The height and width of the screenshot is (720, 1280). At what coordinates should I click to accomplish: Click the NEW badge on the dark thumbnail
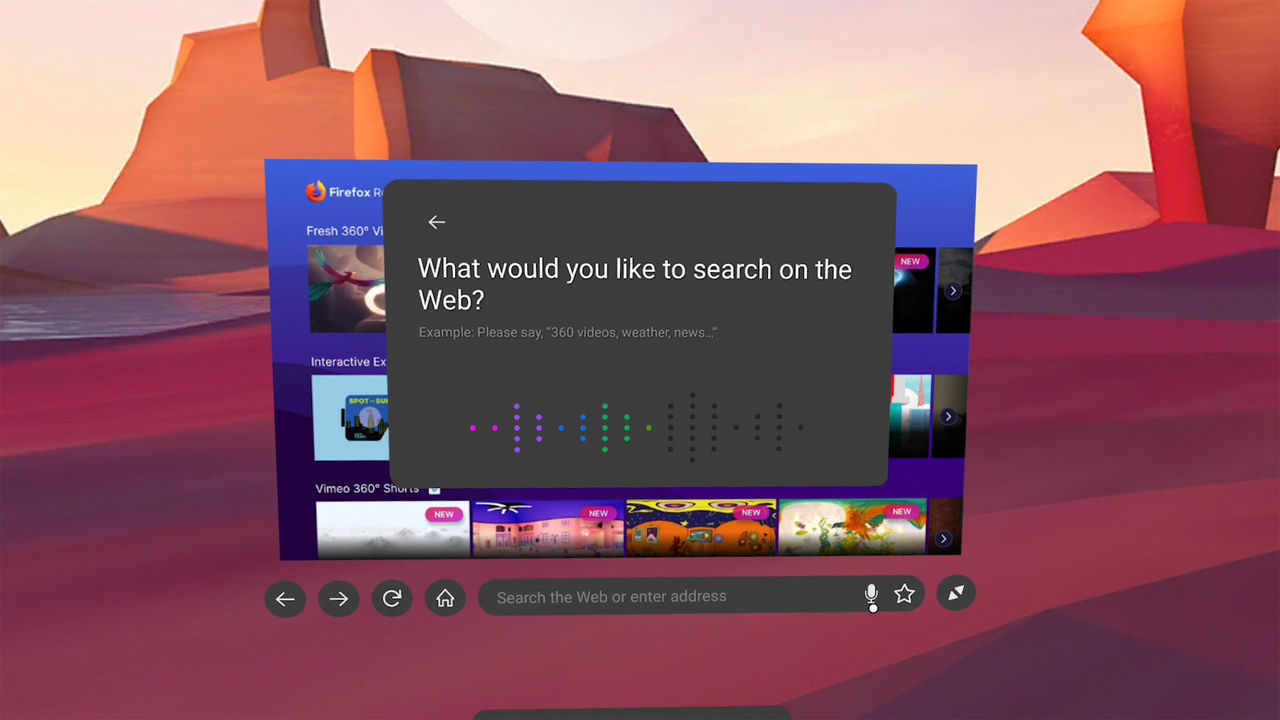tap(910, 261)
